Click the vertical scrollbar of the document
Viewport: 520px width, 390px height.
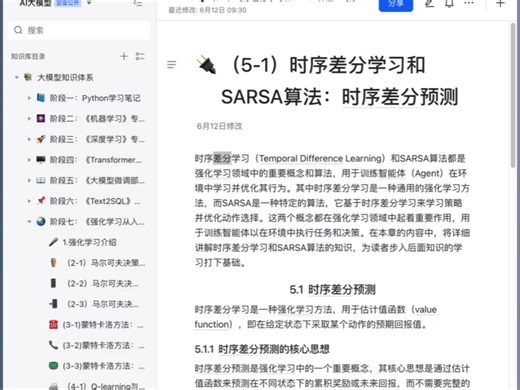pyautogui.click(x=513, y=95)
